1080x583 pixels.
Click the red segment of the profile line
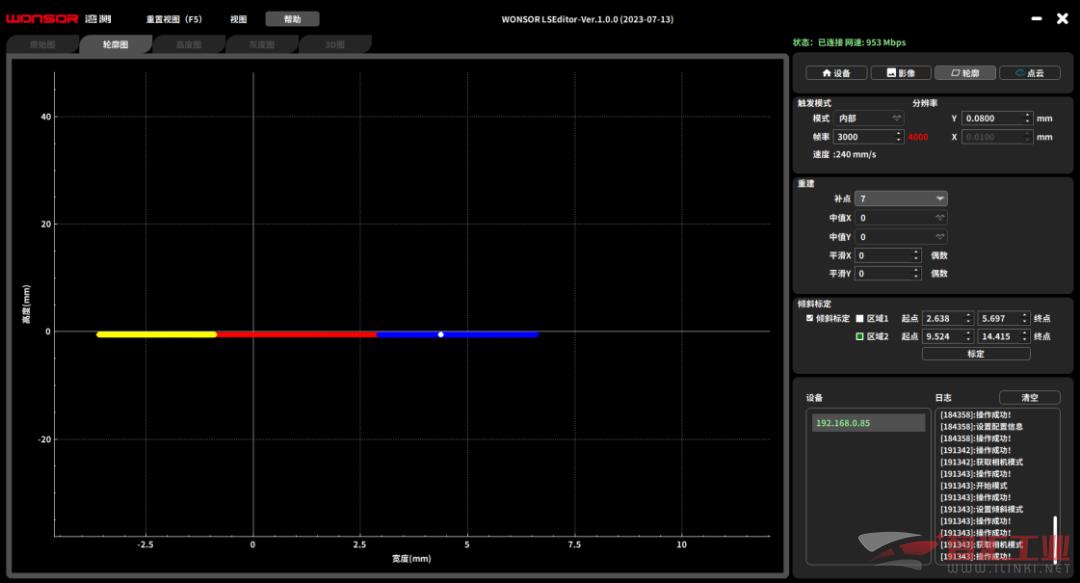coord(297,335)
